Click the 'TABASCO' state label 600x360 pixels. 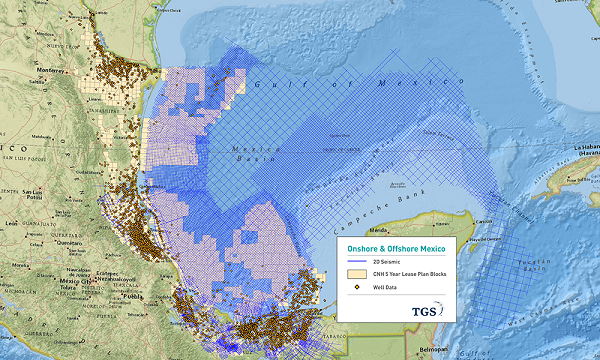point(334,337)
